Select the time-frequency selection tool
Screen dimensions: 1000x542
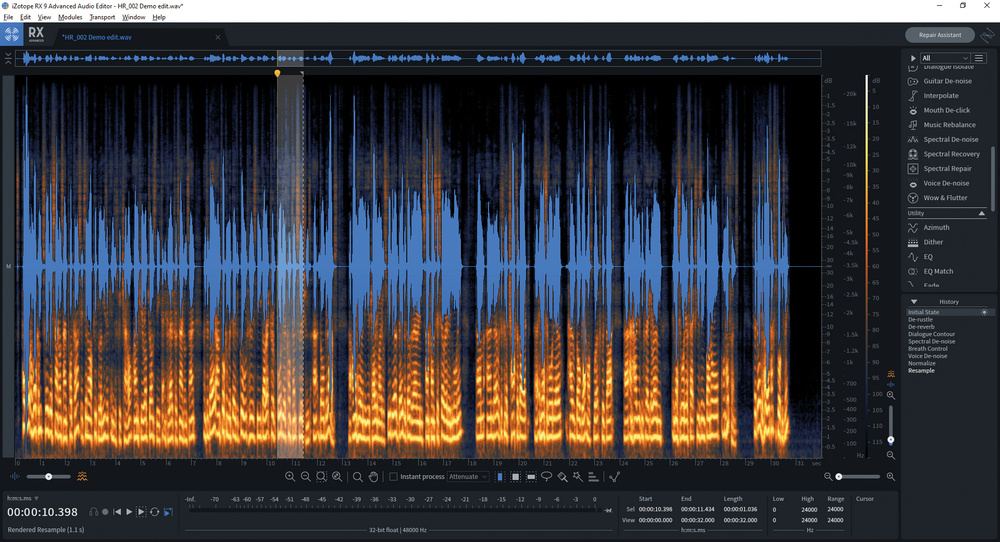click(515, 477)
